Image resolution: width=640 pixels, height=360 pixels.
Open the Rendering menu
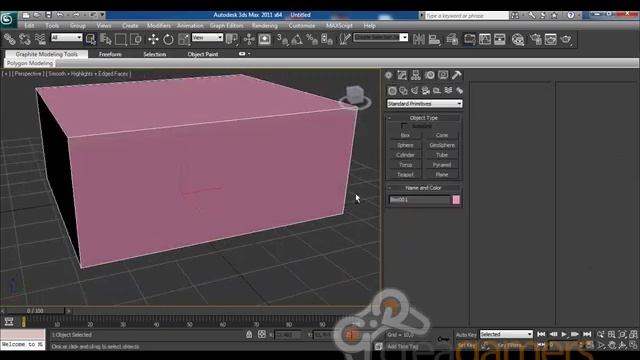pos(264,25)
